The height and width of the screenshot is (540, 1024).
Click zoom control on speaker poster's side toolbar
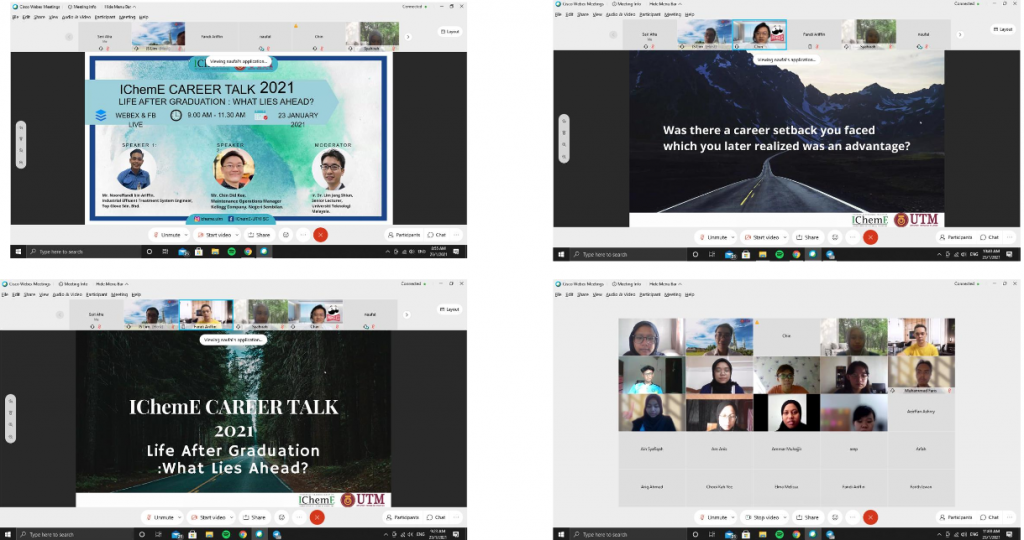21,148
